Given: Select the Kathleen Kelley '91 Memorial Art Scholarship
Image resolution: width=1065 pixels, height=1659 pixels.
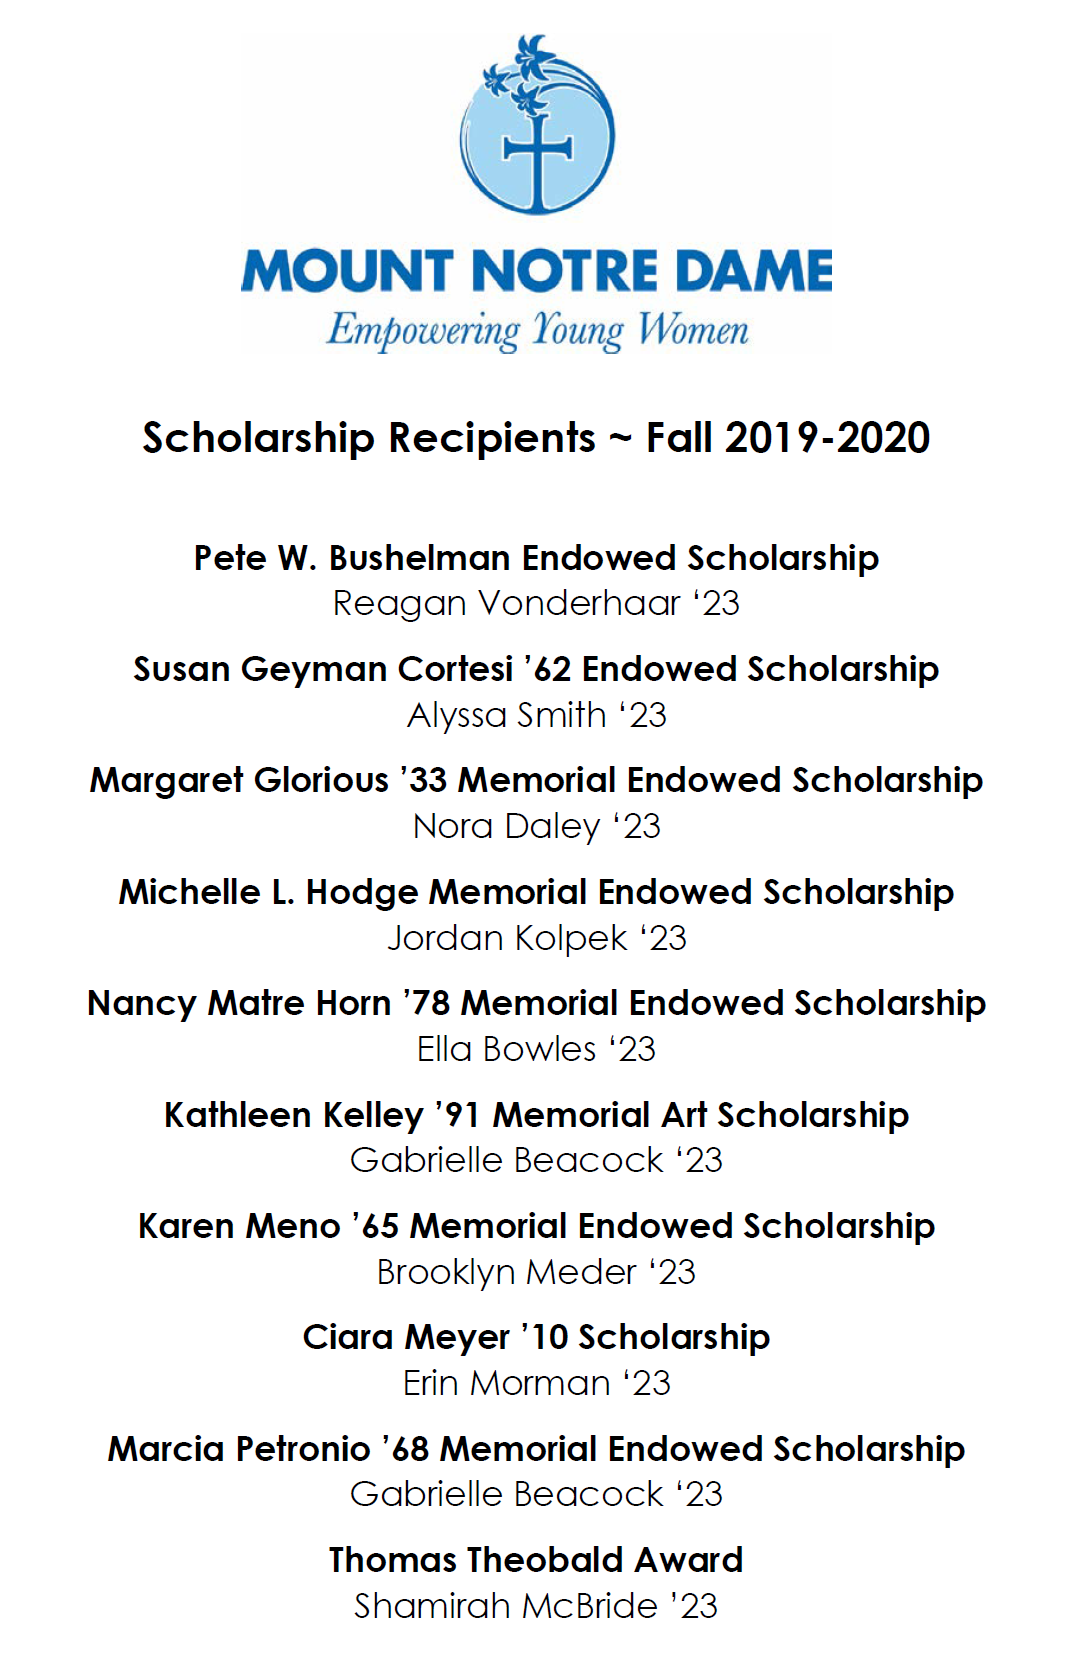Looking at the screenshot, I should tap(536, 1115).
